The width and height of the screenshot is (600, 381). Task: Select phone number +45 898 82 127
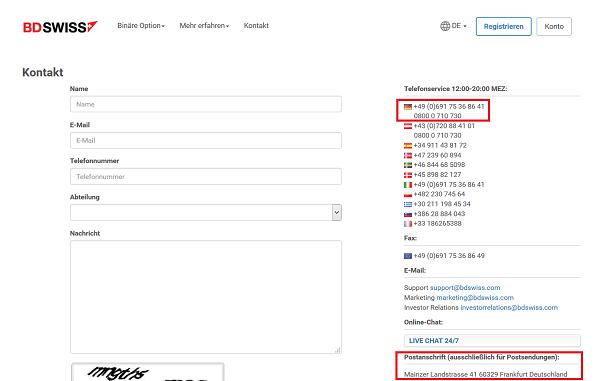437,175
